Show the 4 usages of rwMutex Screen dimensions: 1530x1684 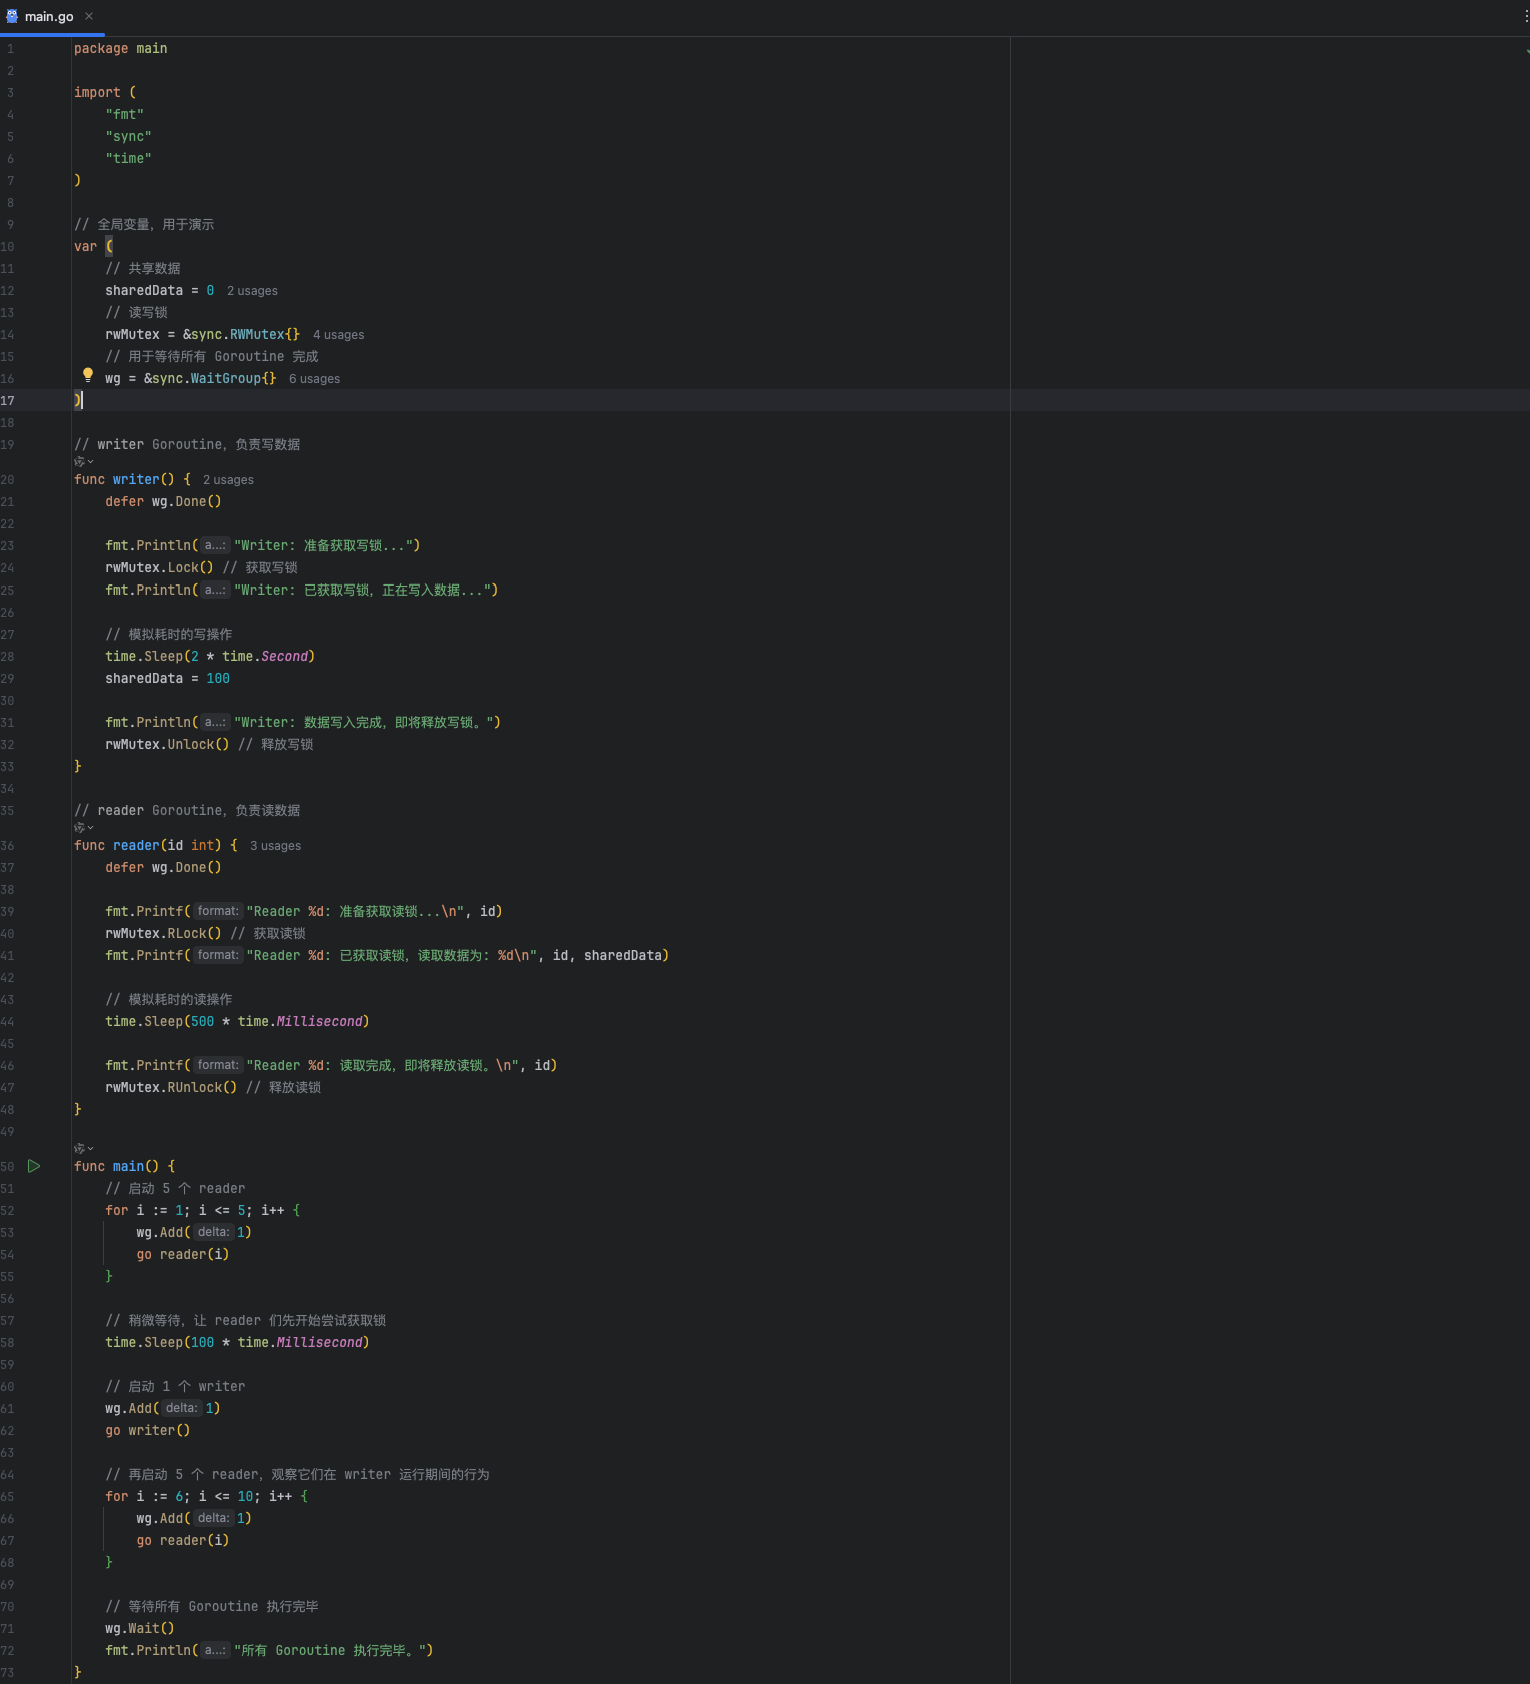338,335
